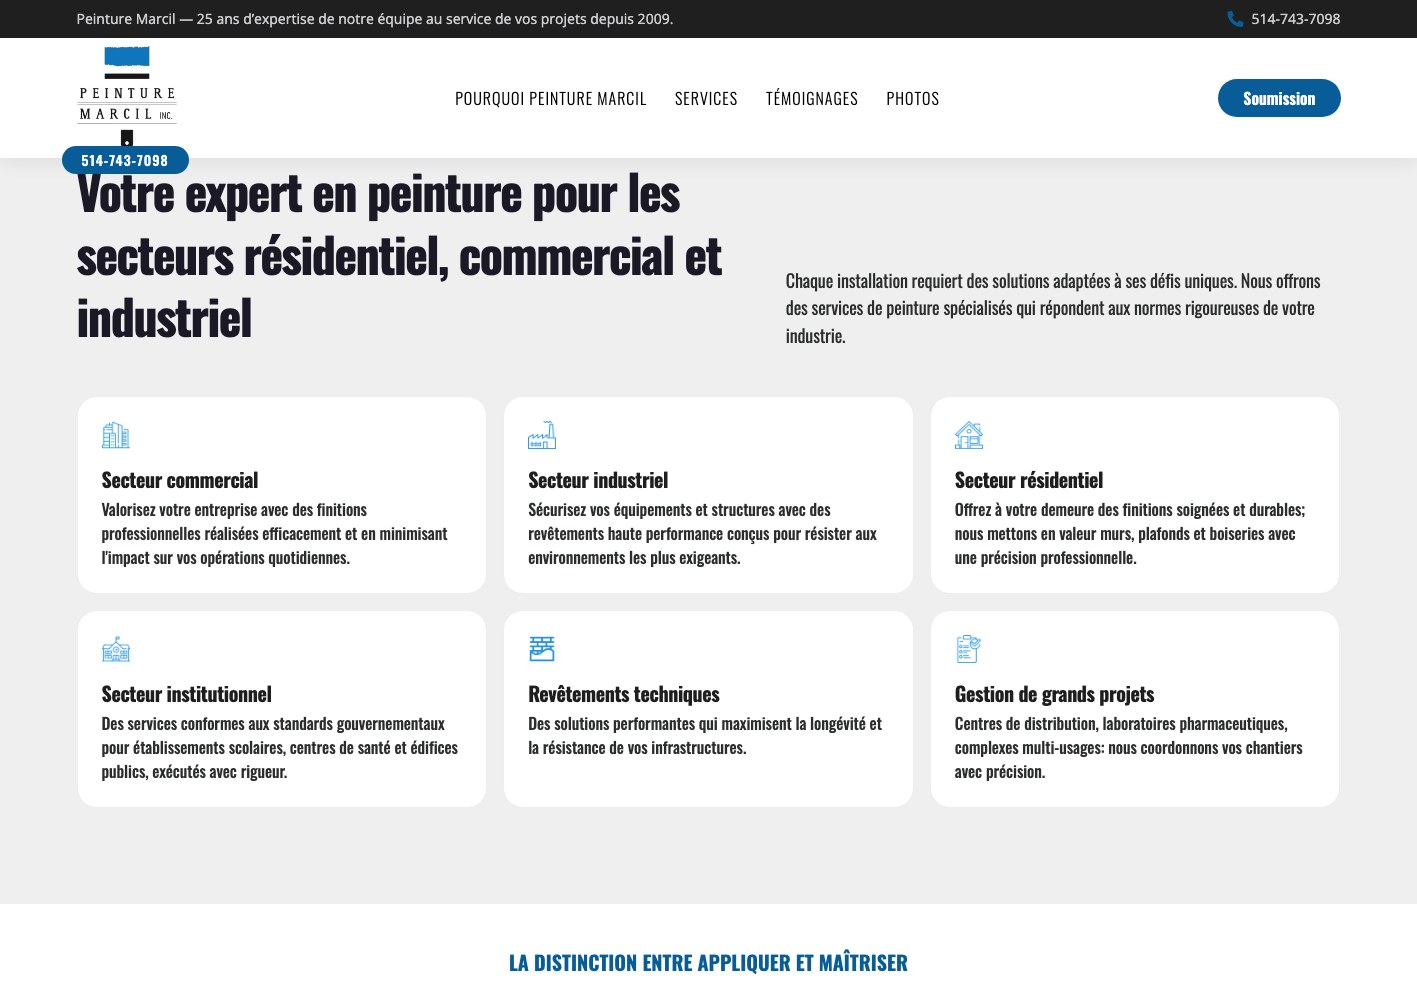Click the Soumission button
Image resolution: width=1417 pixels, height=1000 pixels.
[x=1279, y=98]
